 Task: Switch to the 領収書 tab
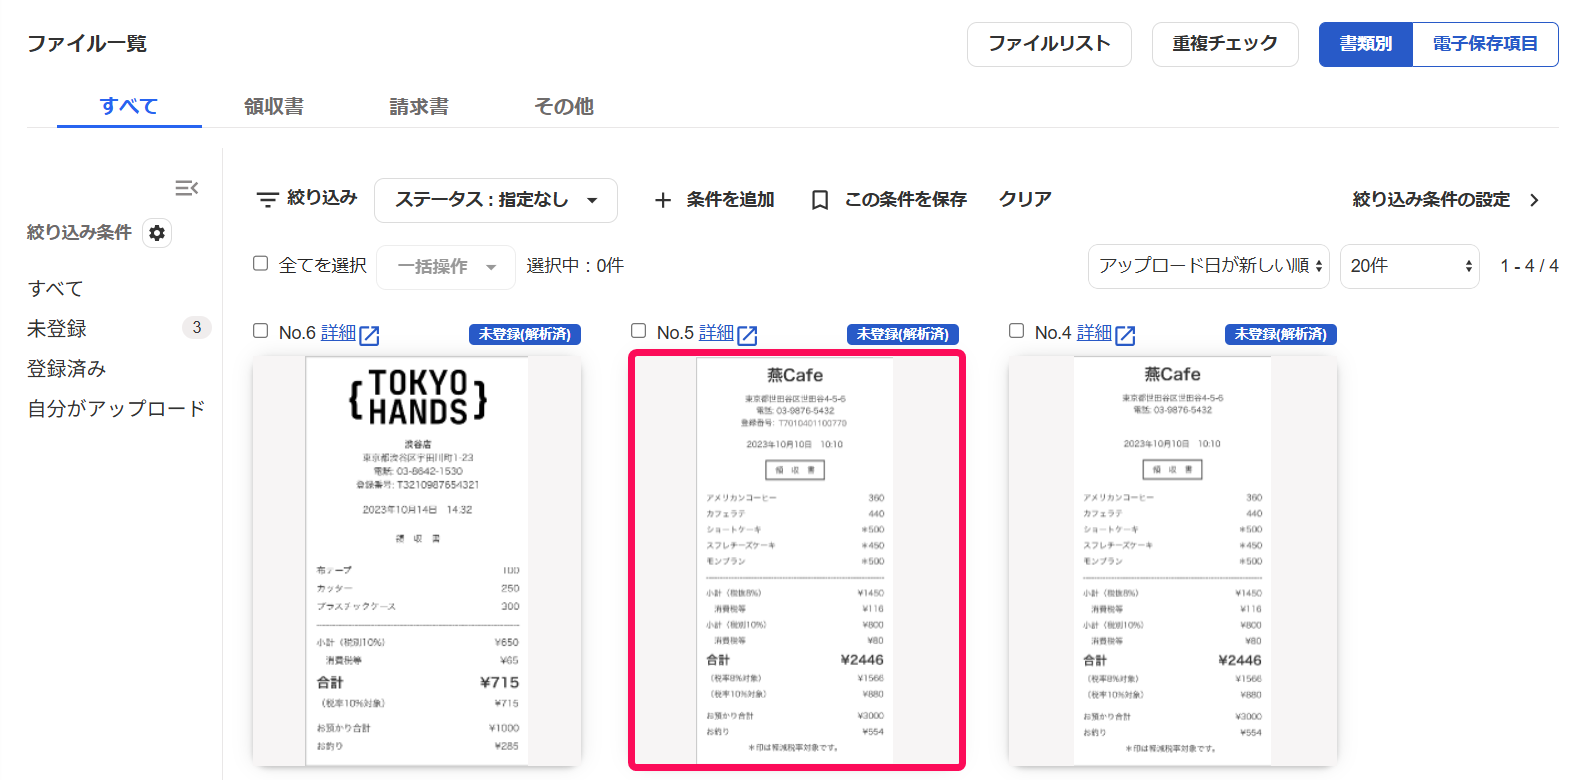click(274, 106)
